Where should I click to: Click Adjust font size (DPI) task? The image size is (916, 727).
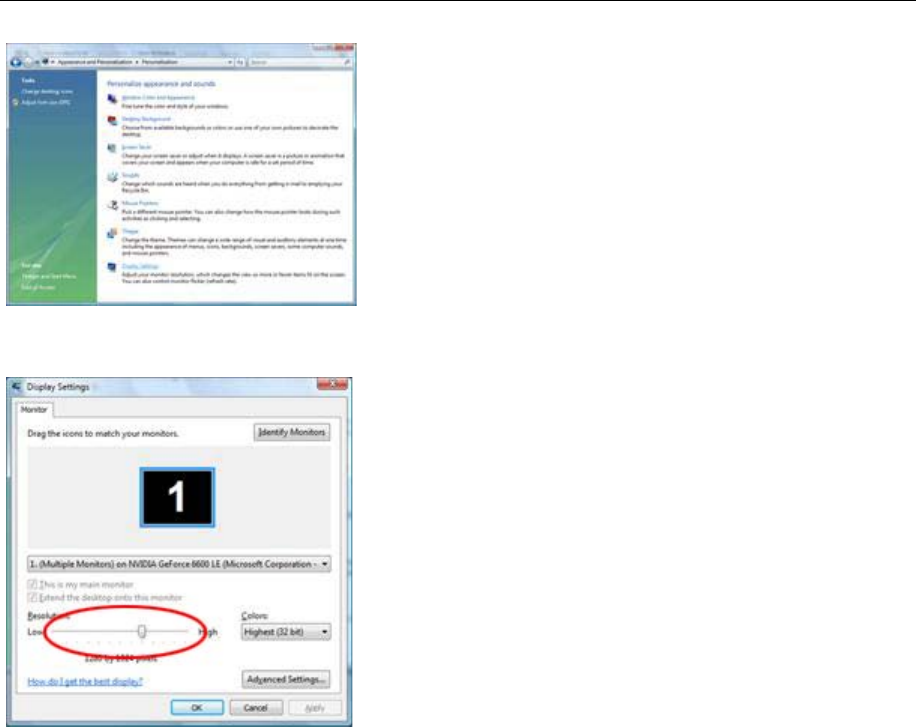(46, 103)
